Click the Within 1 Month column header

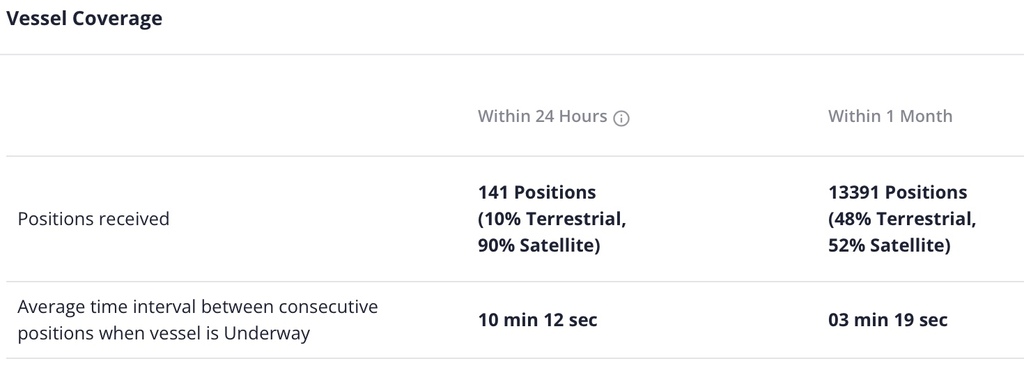pyautogui.click(x=890, y=116)
